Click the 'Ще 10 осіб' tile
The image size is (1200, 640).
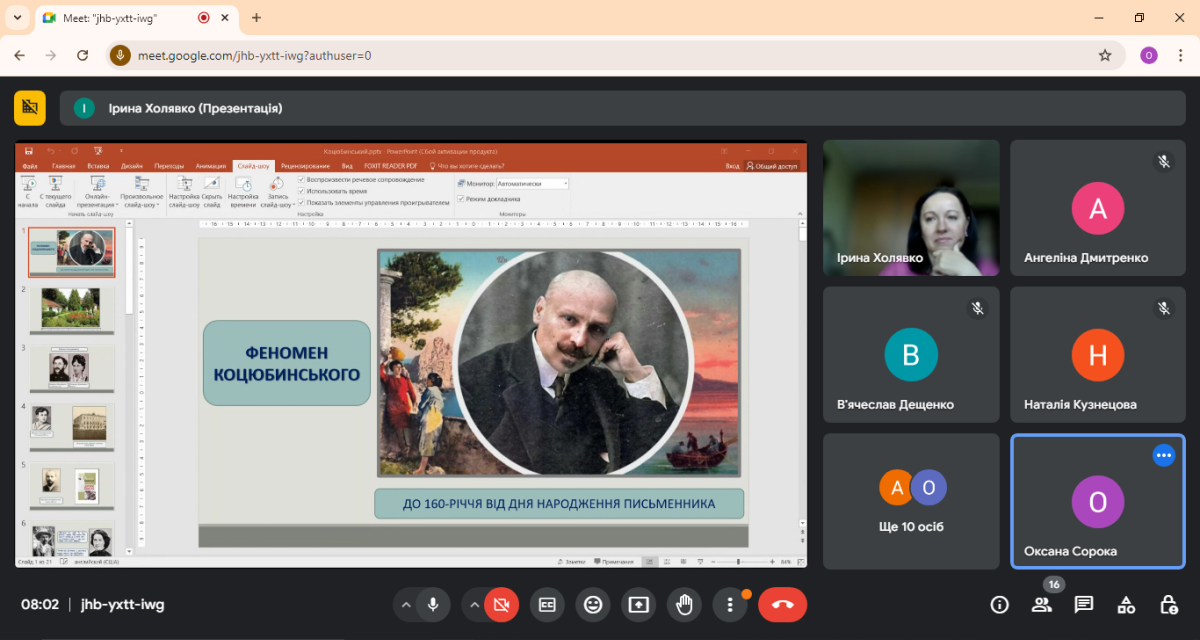911,501
